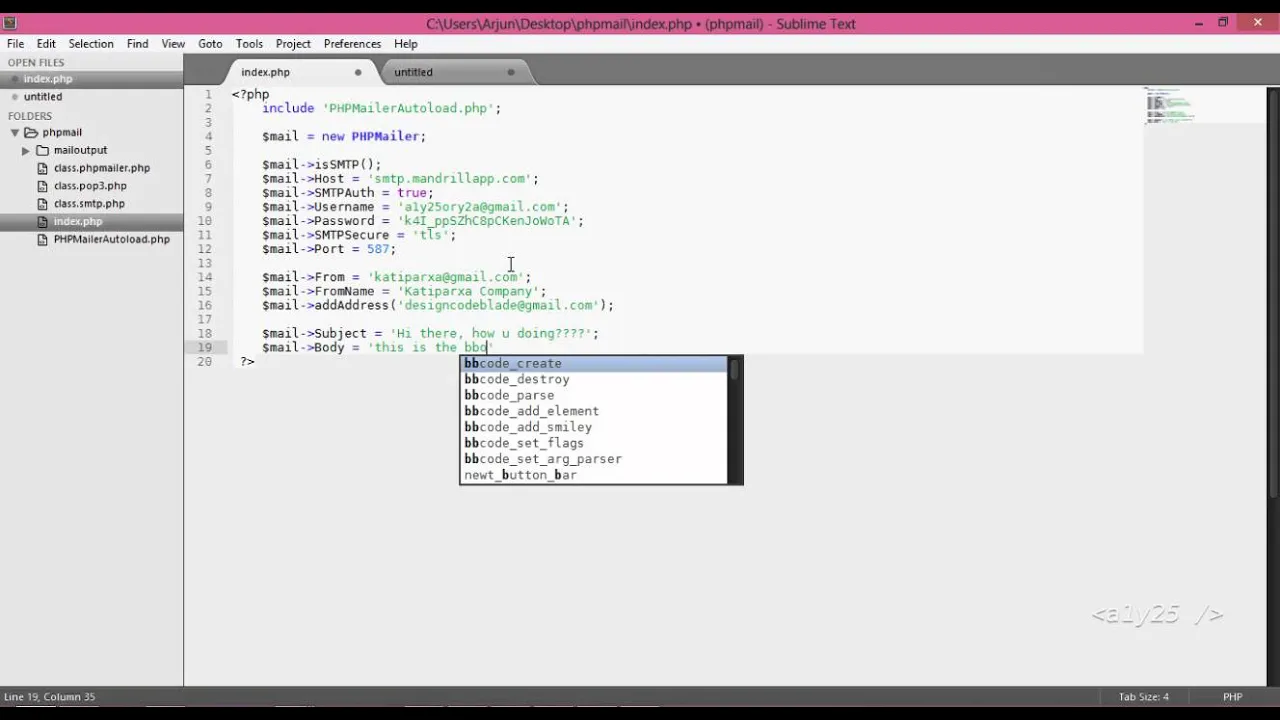
Task: Open PHPMailerAutoload.php from sidebar
Action: tap(112, 240)
